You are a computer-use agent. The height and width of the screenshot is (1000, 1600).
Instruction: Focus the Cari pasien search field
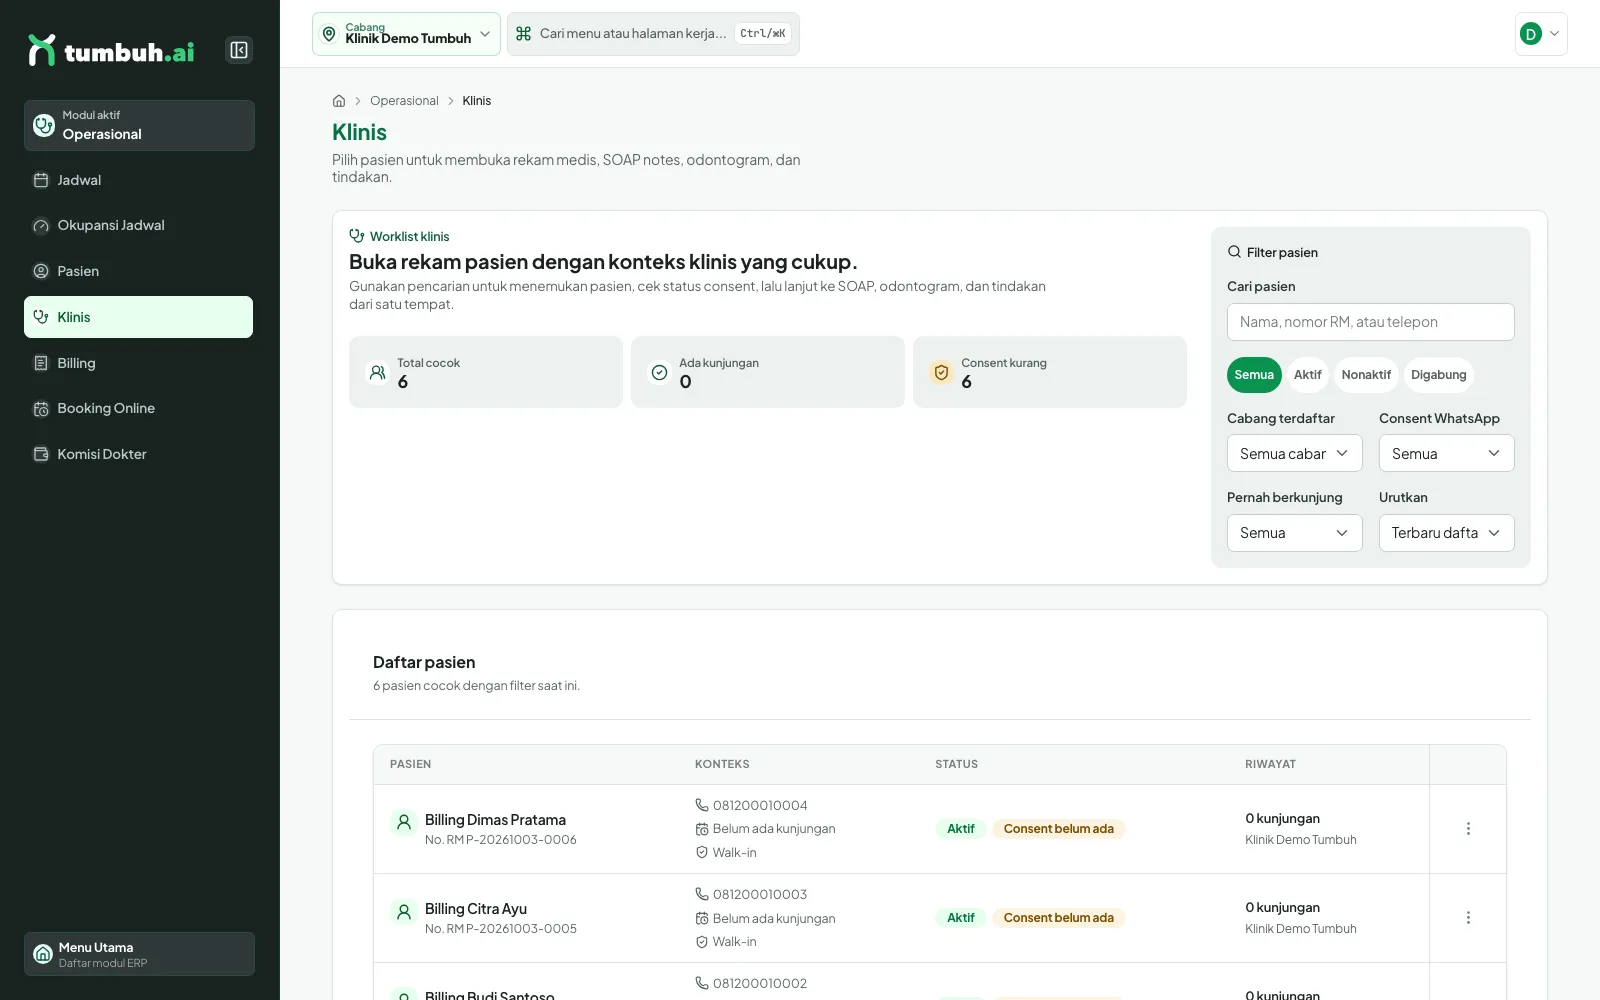[1371, 322]
